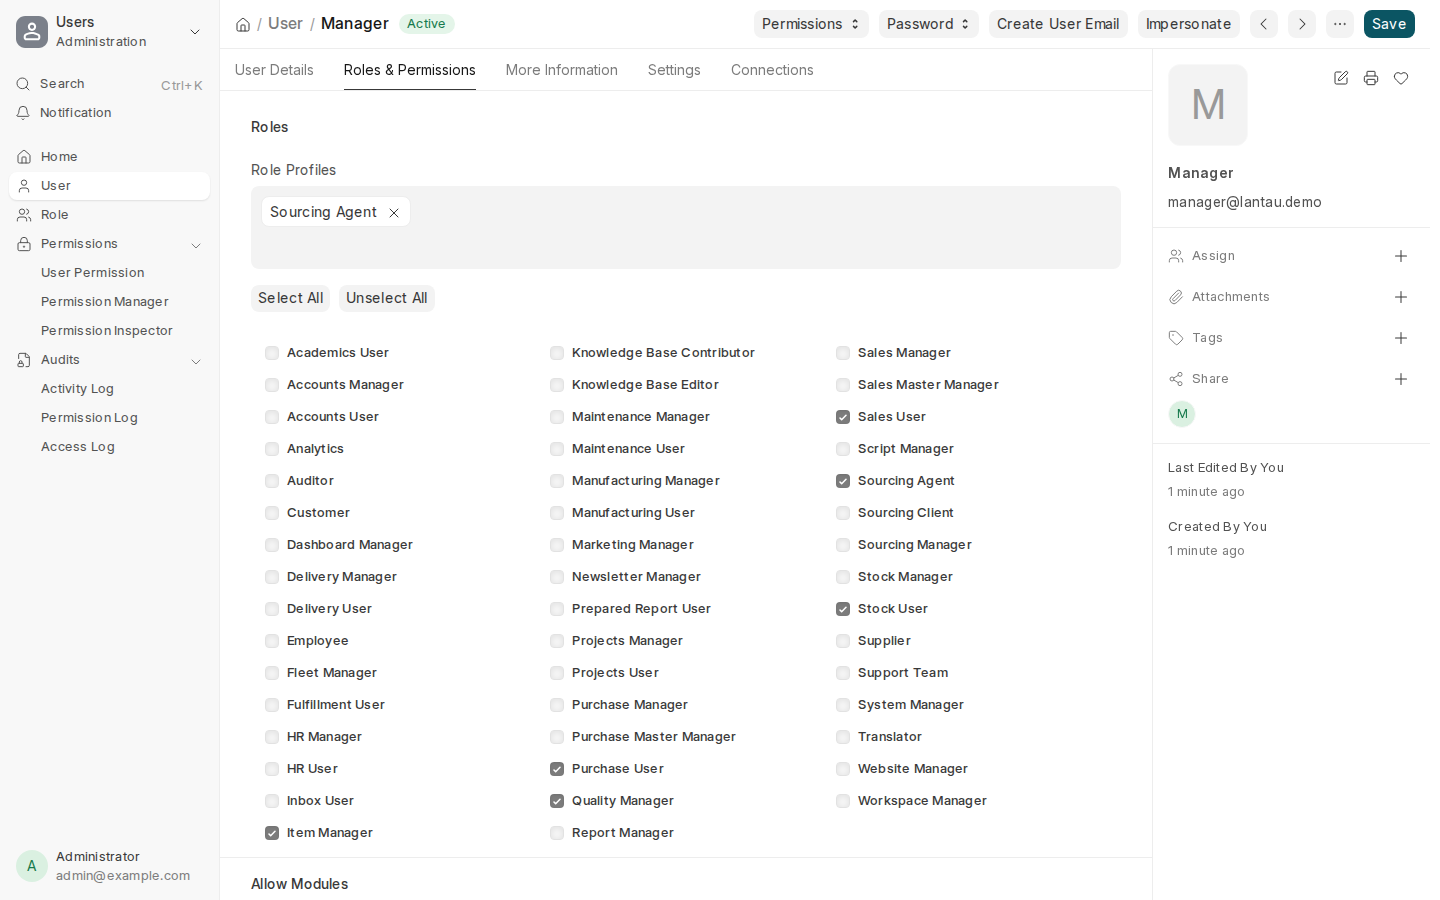
Task: Click the home breadcrumb icon
Action: (243, 24)
